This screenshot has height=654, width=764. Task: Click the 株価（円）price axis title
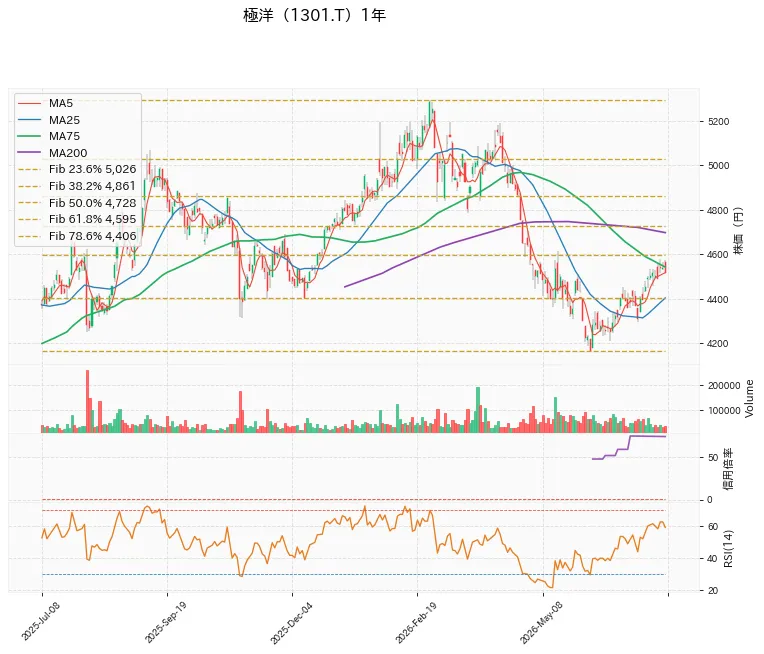[x=739, y=231]
